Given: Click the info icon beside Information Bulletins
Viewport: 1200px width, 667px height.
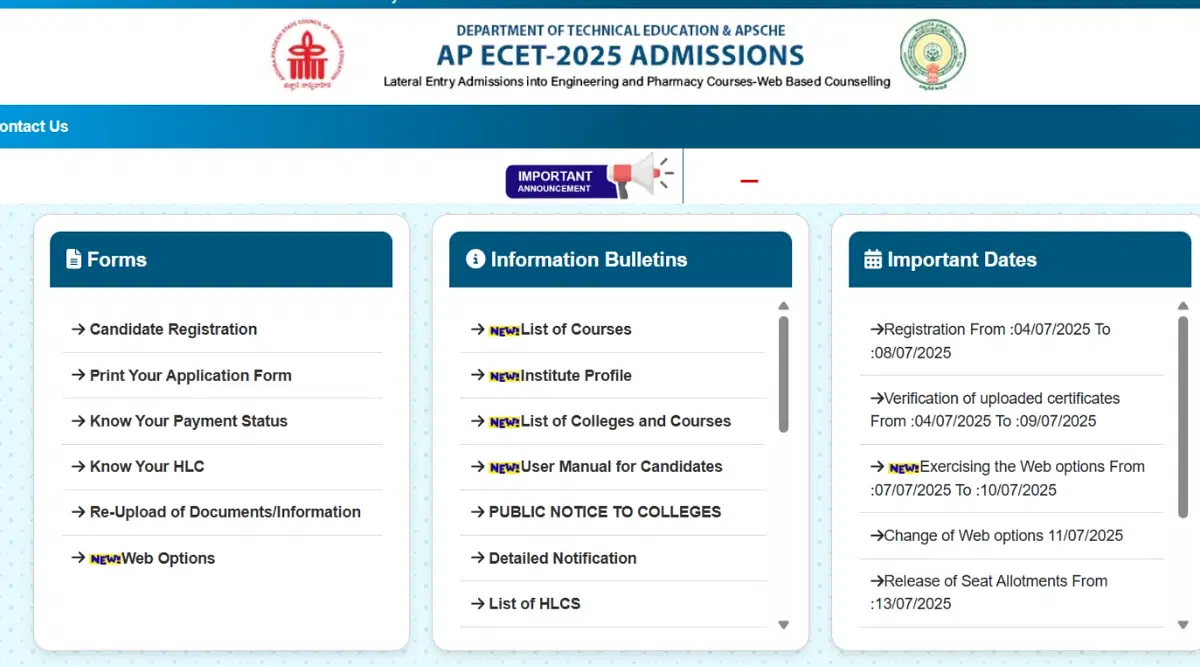Looking at the screenshot, I should coord(475,259).
